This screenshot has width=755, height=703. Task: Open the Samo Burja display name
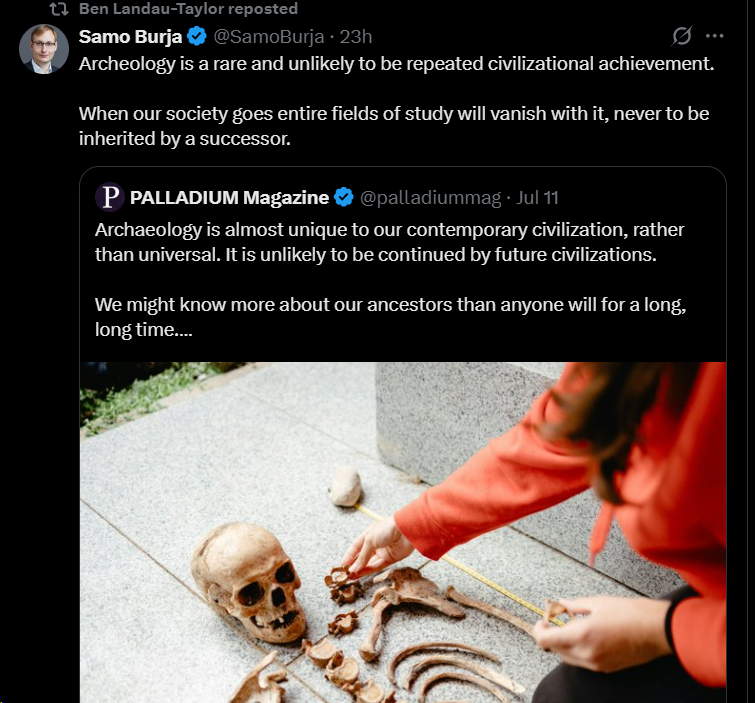point(130,37)
